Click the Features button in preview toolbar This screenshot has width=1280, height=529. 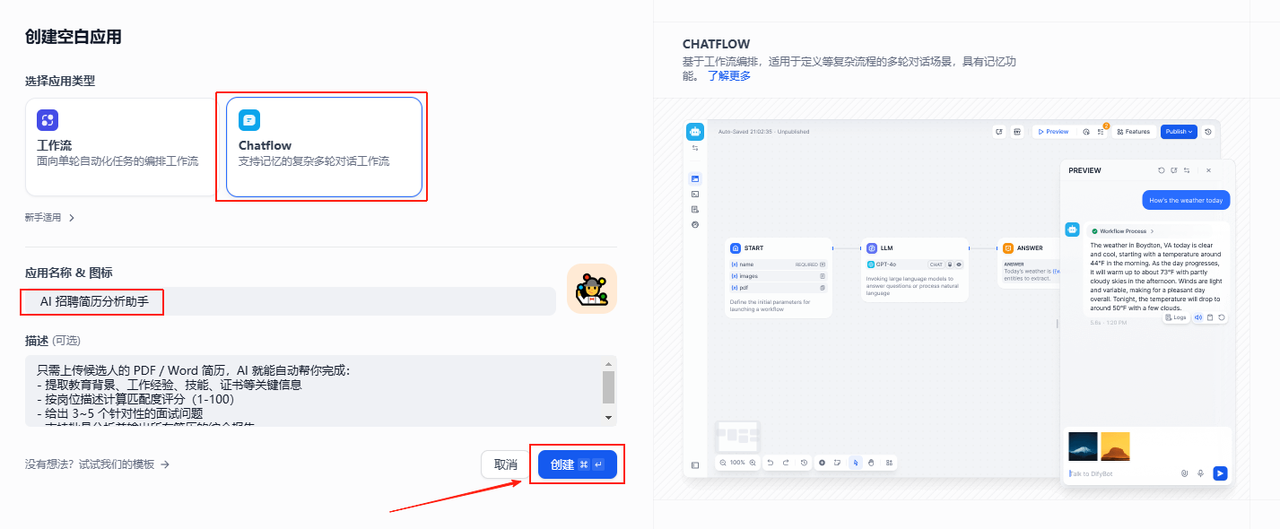click(1134, 131)
